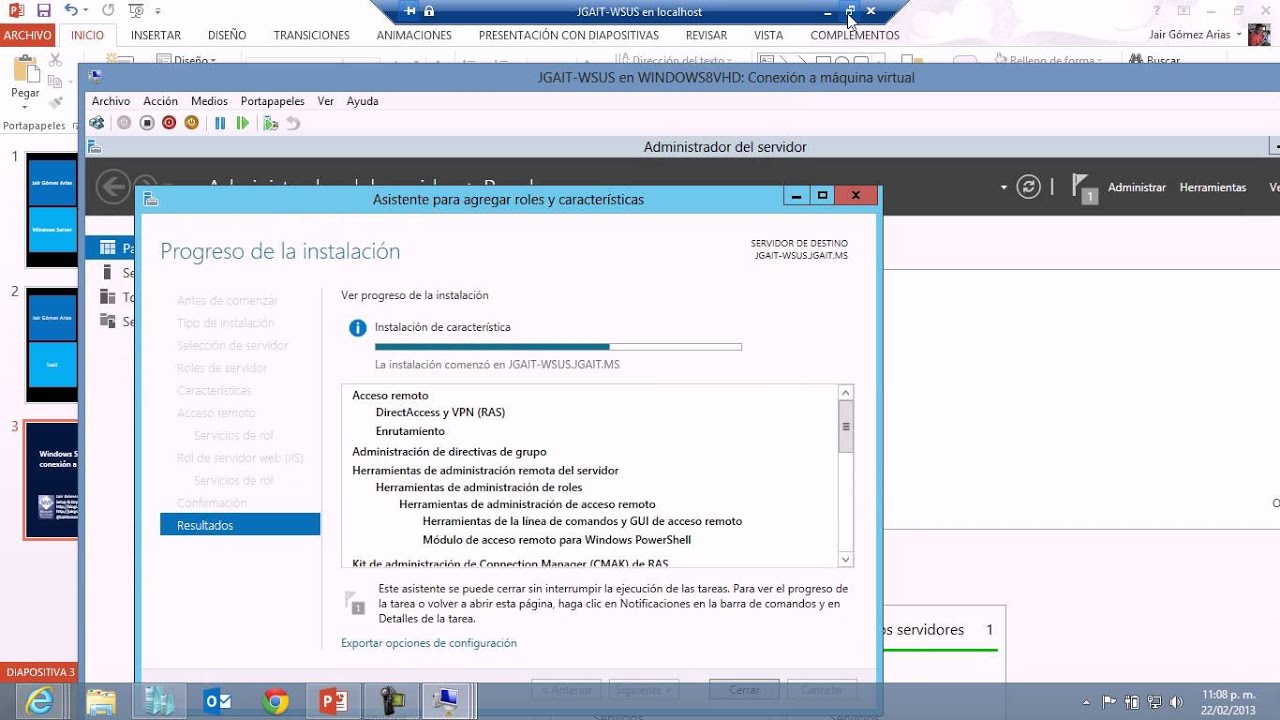Screen dimensions: 1280x720
Task: Open the Ver menu in VM window
Action: coord(325,101)
